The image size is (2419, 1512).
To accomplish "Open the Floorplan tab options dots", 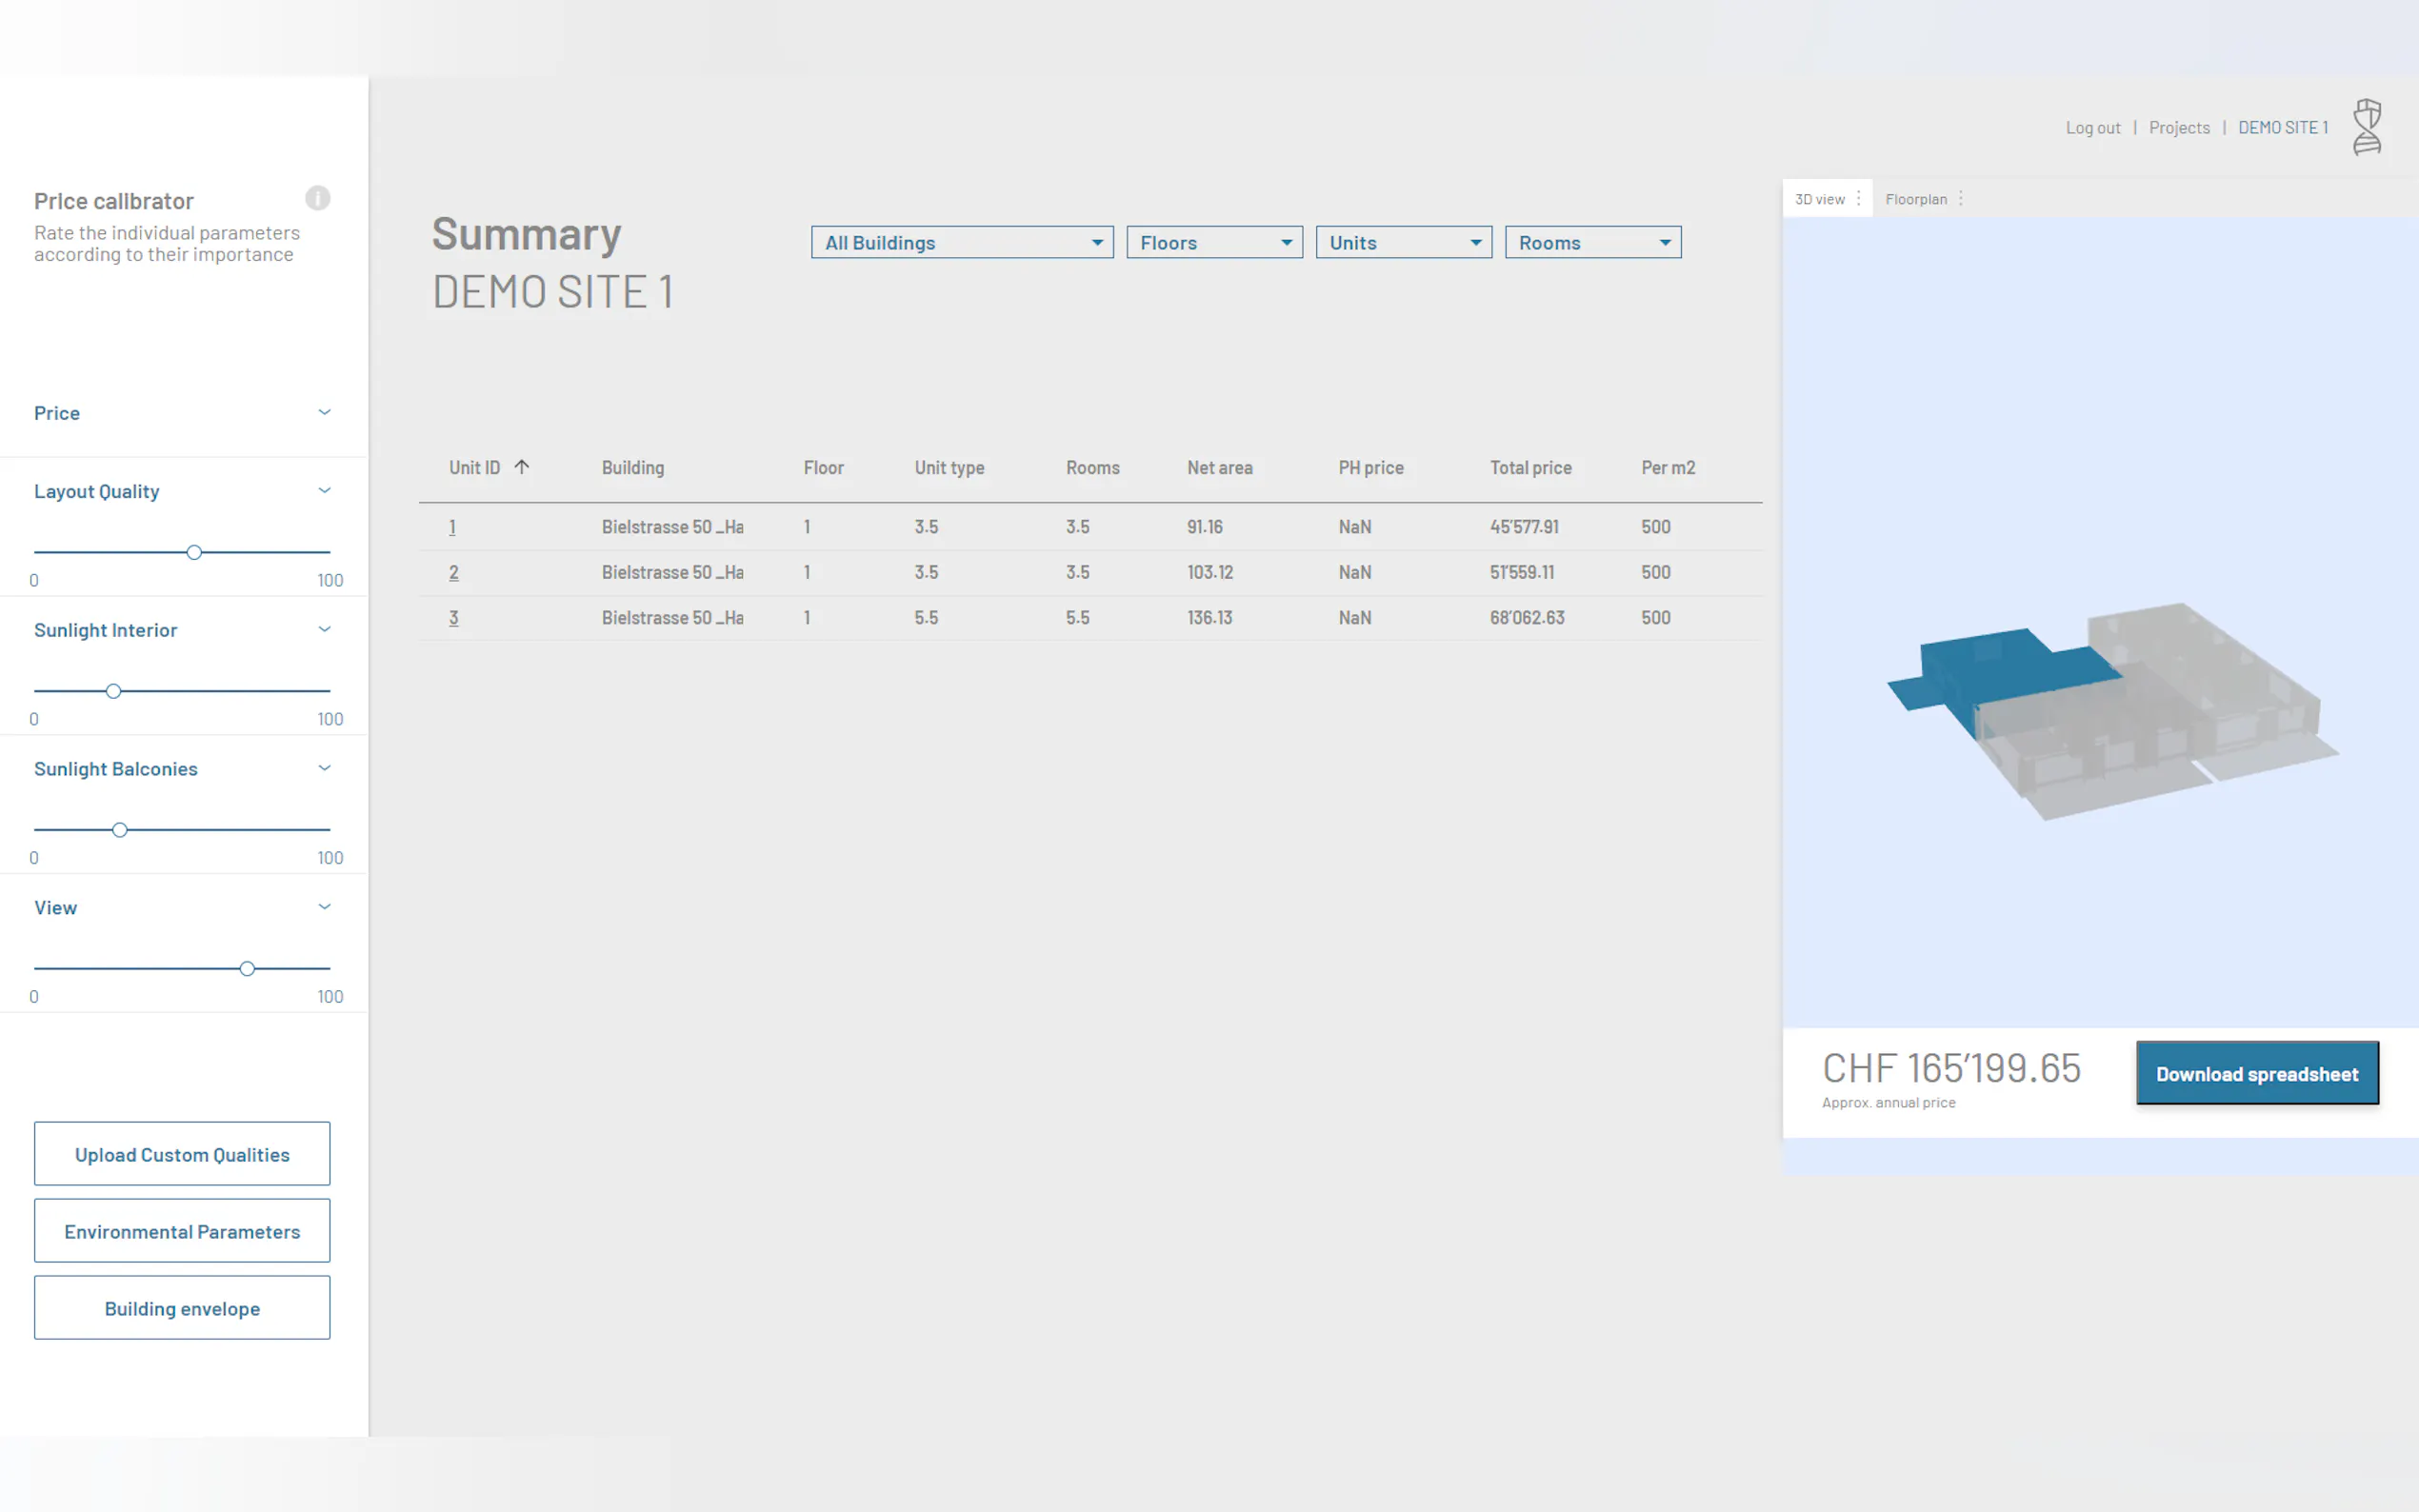I will pyautogui.click(x=1960, y=198).
